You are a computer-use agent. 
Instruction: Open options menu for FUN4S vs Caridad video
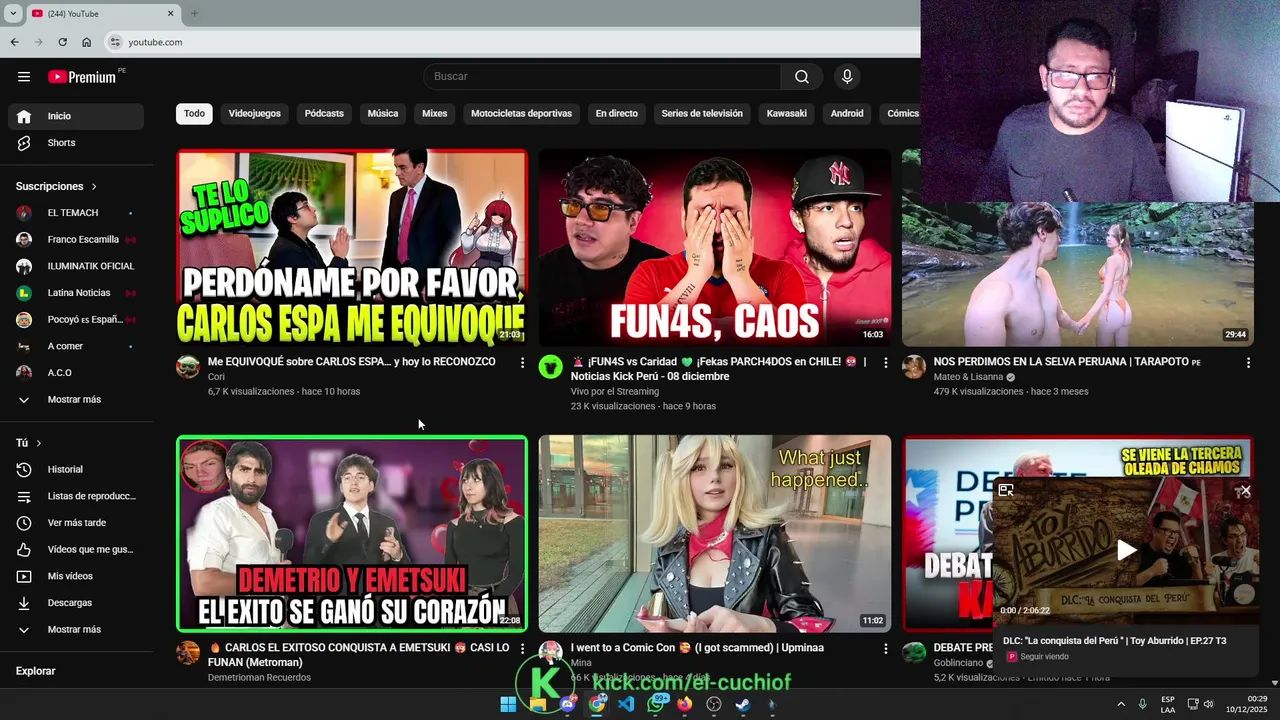885,363
